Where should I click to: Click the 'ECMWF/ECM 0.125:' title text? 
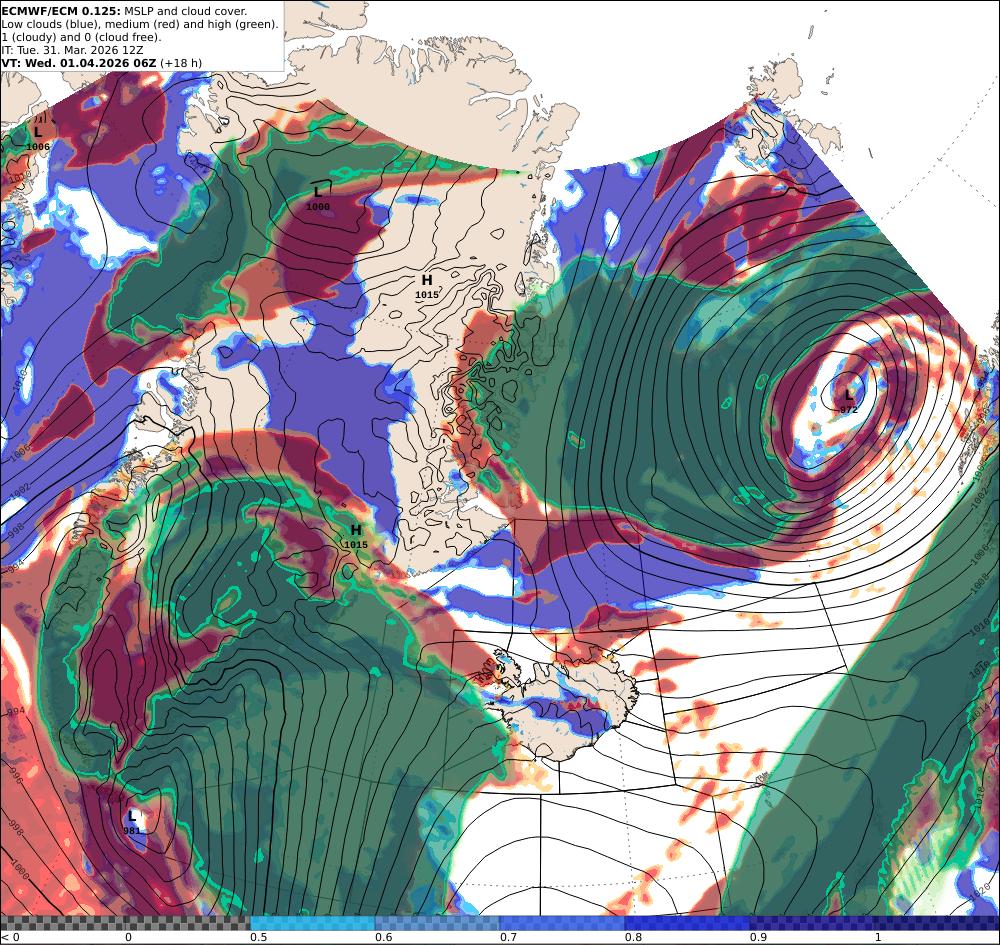(61, 11)
